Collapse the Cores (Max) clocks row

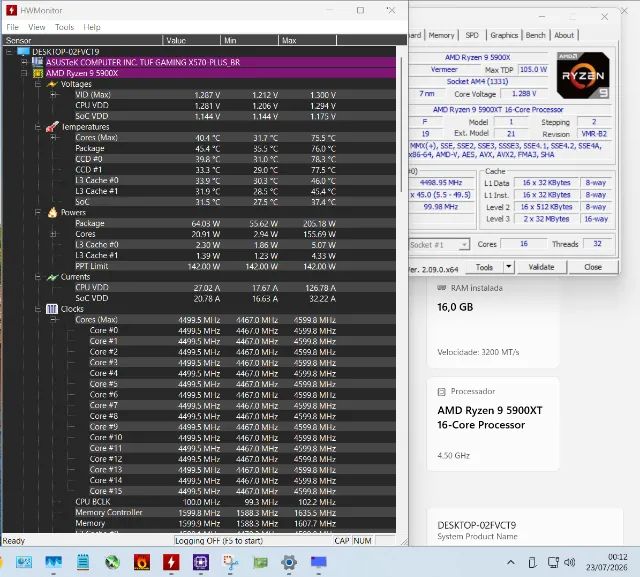tap(53, 320)
